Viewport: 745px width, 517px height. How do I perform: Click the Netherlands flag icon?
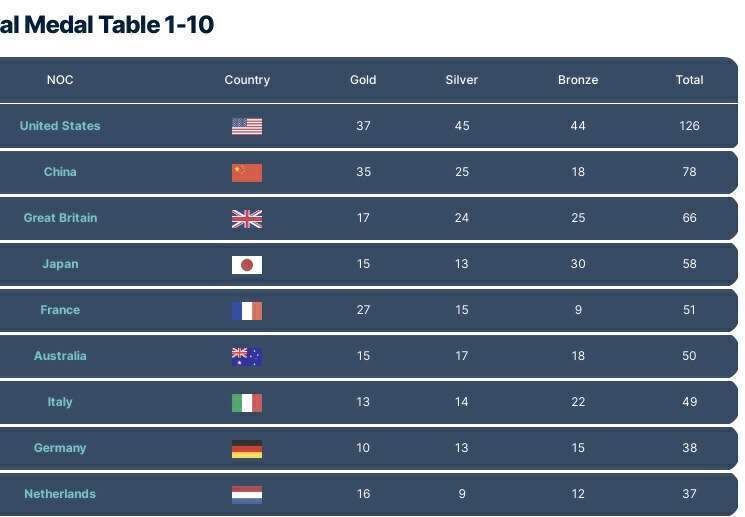[x=247, y=495]
